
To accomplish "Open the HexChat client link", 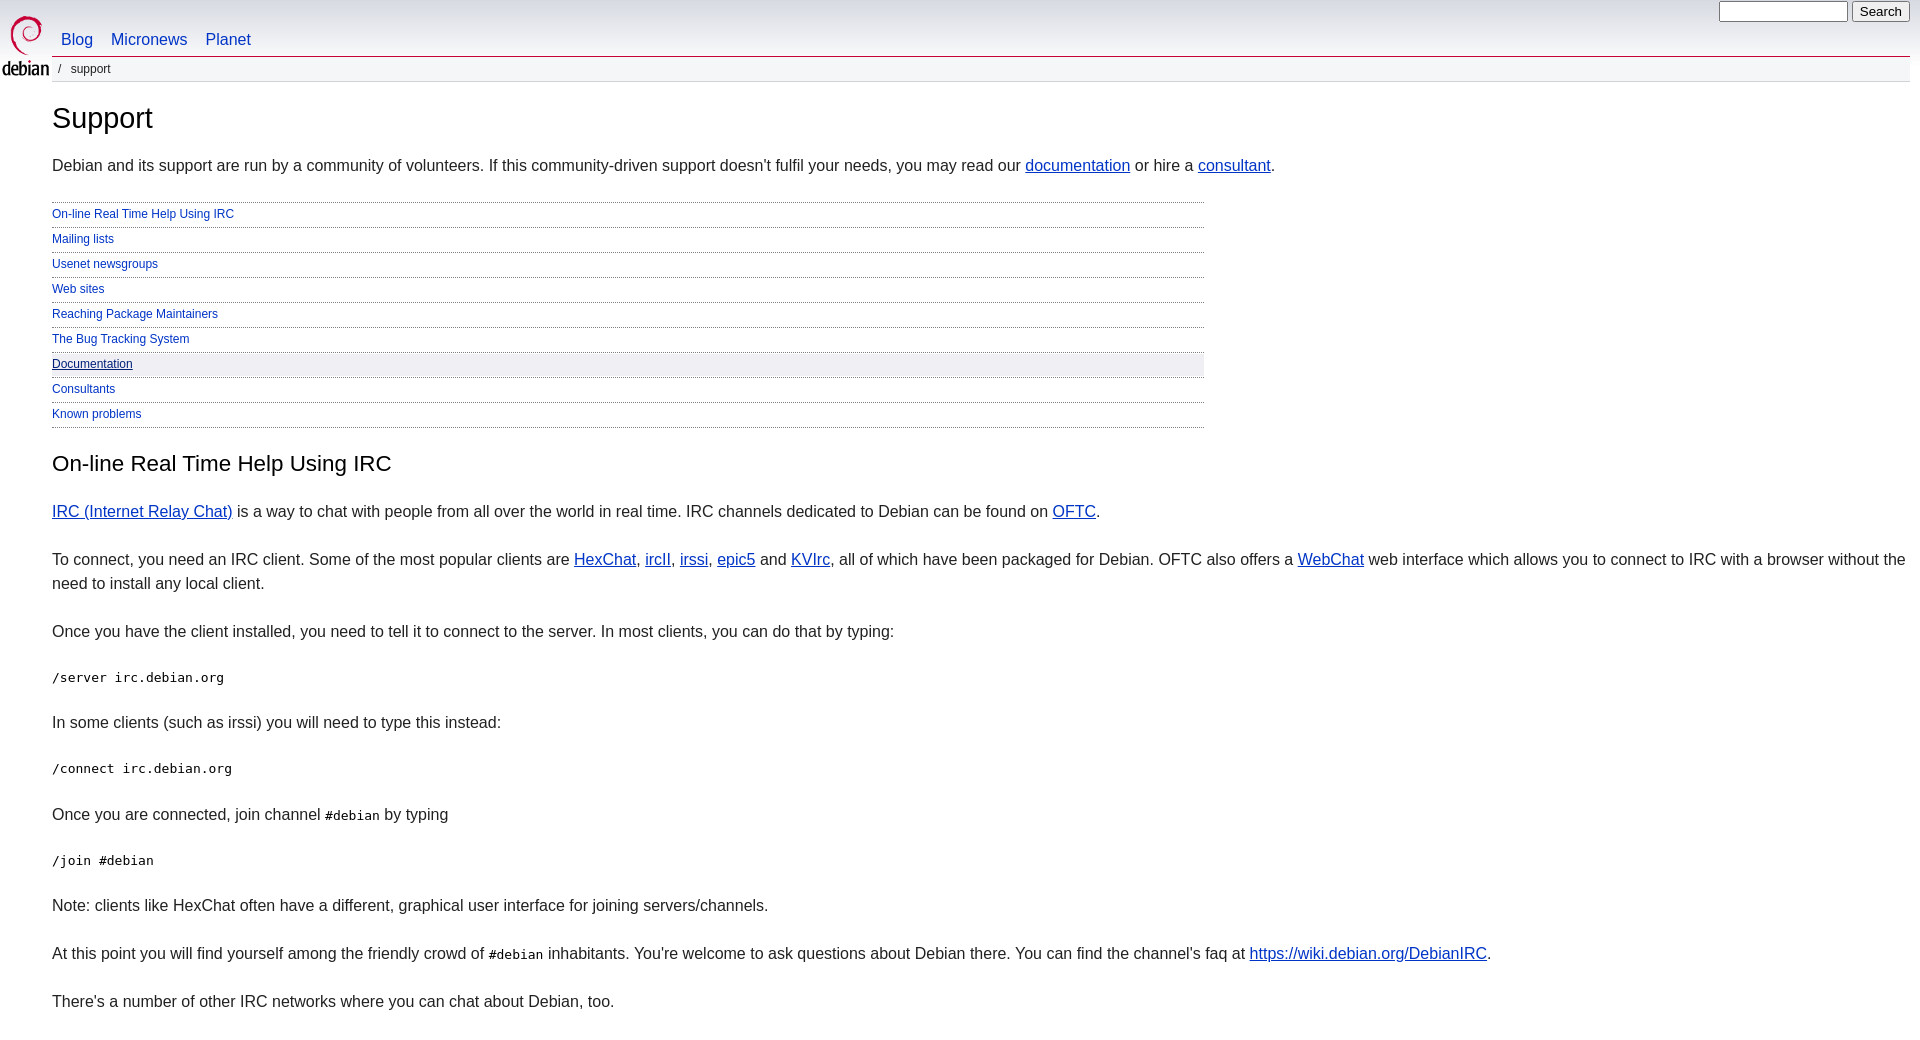I will tap(604, 560).
